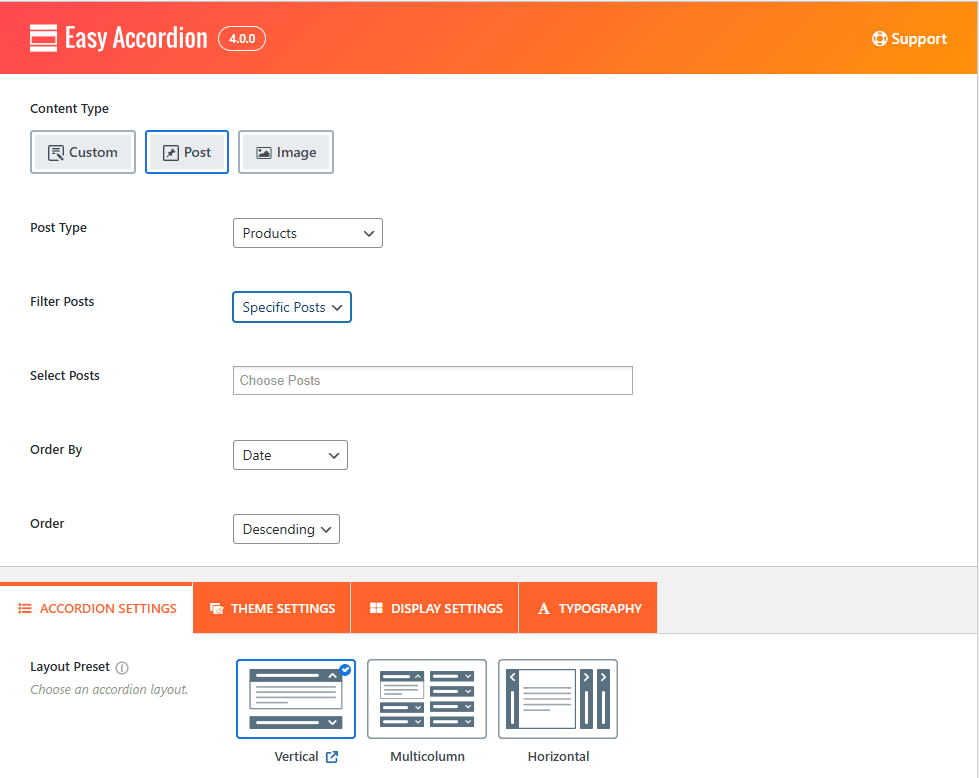Click the Easy Accordion logo icon

tap(43, 38)
